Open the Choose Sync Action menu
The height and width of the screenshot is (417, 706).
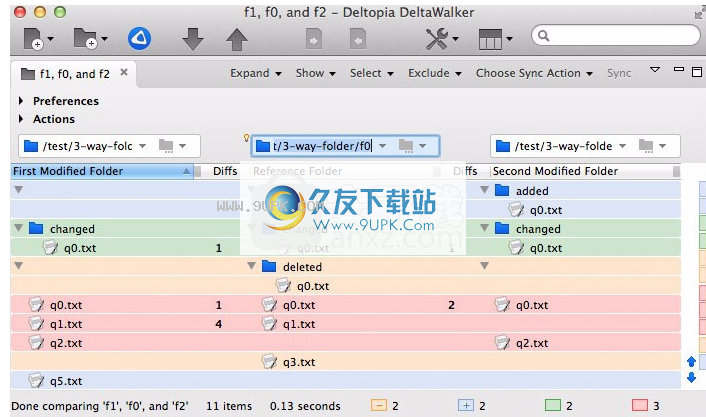(534, 73)
